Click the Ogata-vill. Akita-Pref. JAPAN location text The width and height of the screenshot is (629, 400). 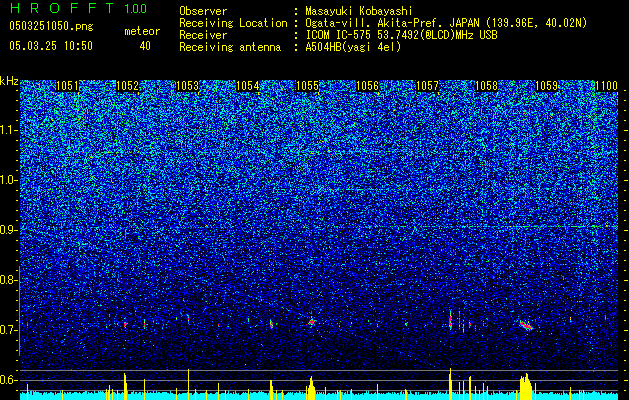[446, 23]
